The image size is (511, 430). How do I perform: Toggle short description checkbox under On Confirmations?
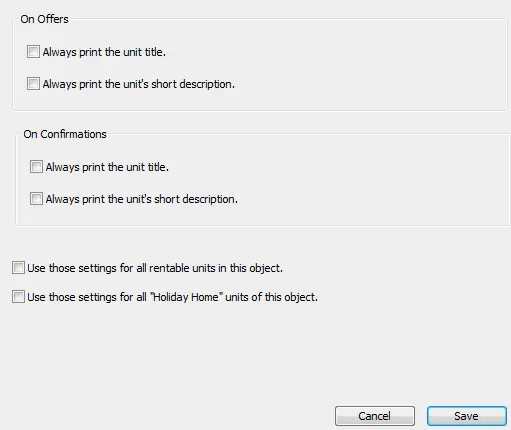[36, 199]
